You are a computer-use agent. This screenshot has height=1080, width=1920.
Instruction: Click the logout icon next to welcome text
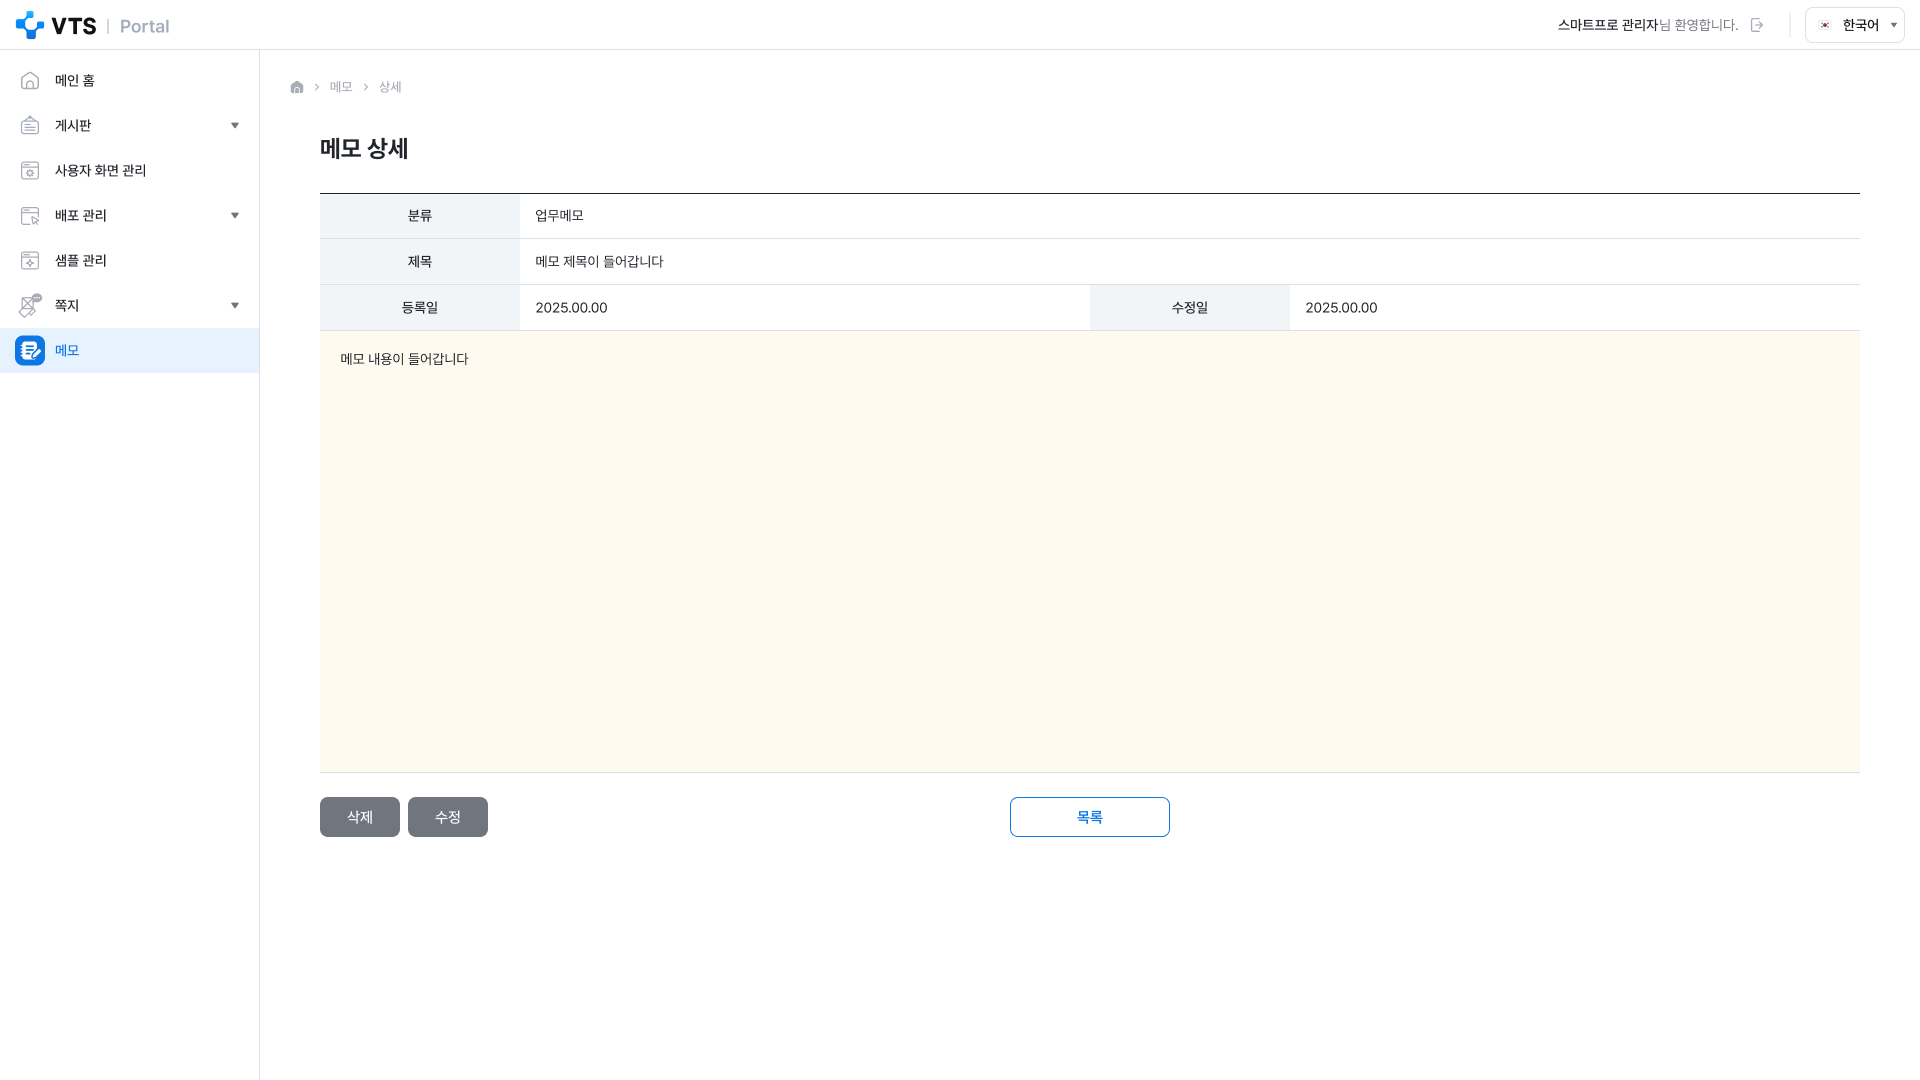click(x=1757, y=25)
